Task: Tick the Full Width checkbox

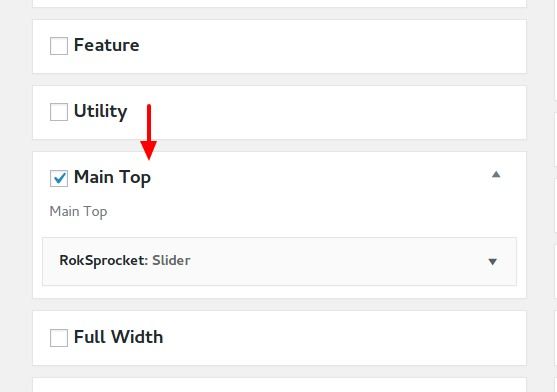Action: click(59, 338)
